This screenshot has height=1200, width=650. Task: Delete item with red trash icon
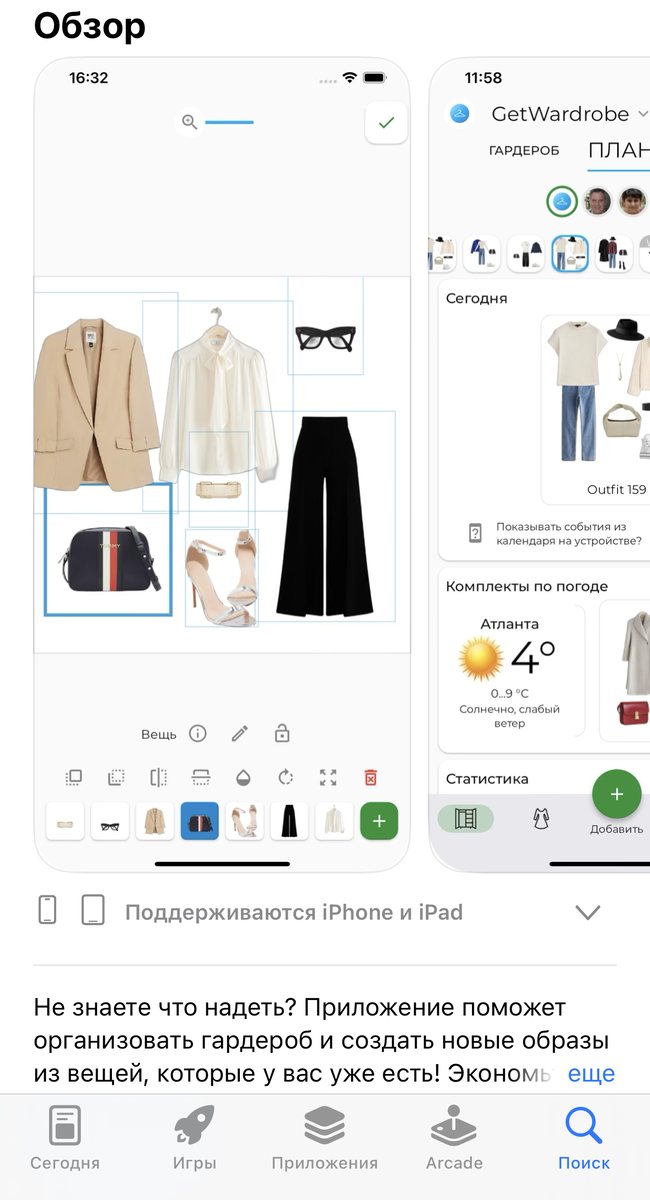point(370,777)
